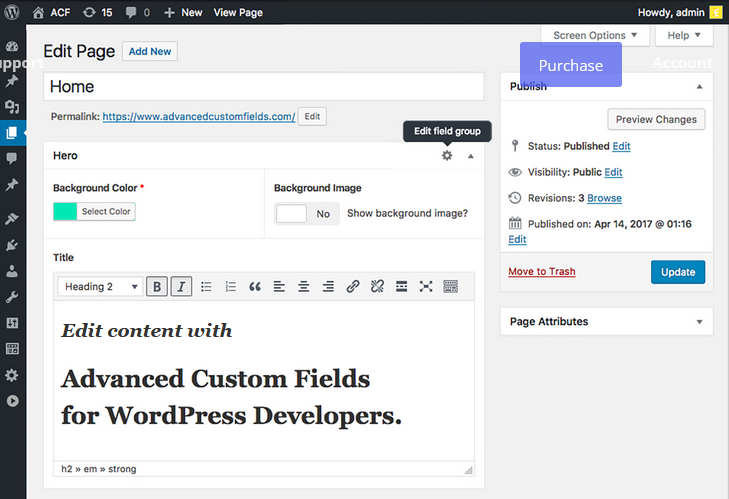Click the remove link icon
729x499 pixels.
pyautogui.click(x=377, y=286)
